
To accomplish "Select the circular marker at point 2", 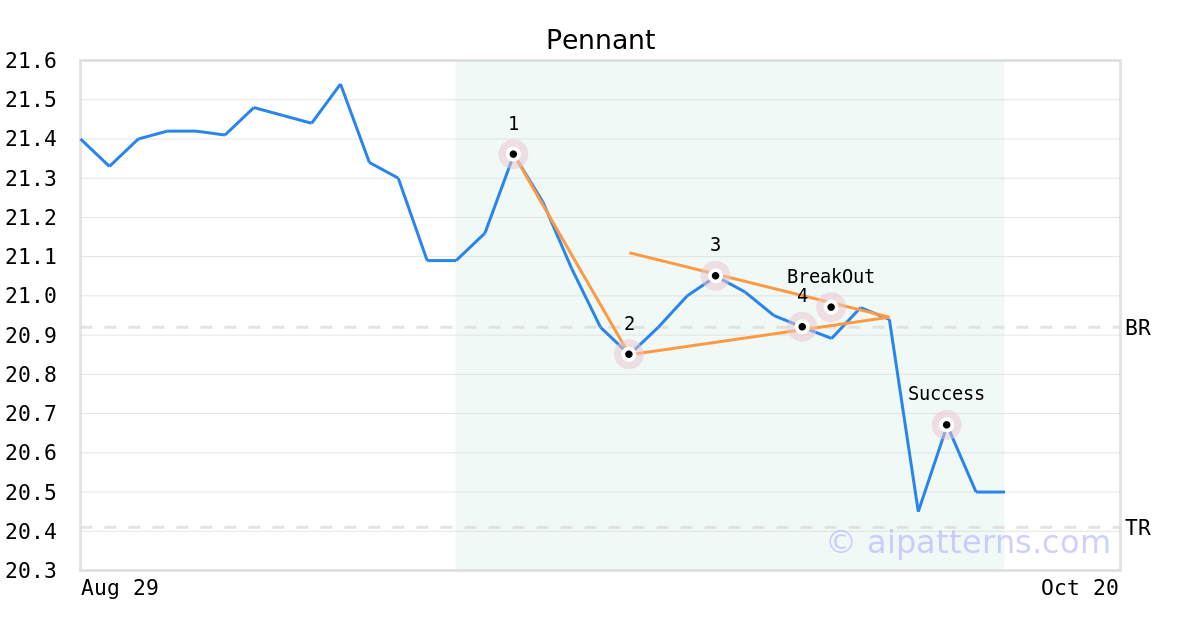I will pos(629,354).
